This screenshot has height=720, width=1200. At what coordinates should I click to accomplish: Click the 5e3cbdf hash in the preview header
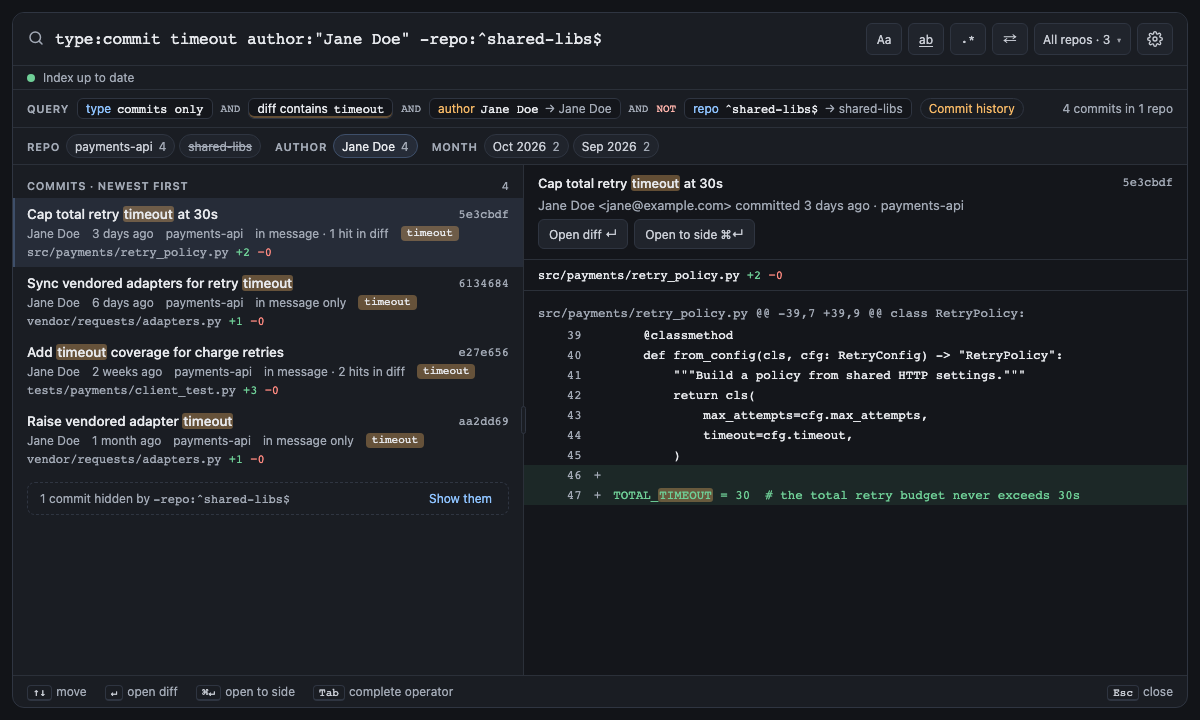click(1147, 183)
